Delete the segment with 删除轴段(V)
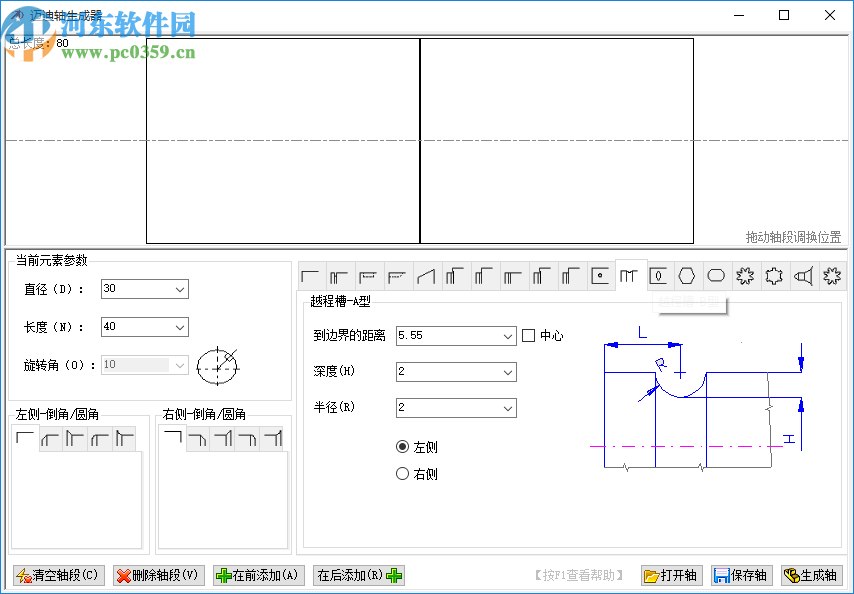The image size is (854, 594). [x=158, y=575]
